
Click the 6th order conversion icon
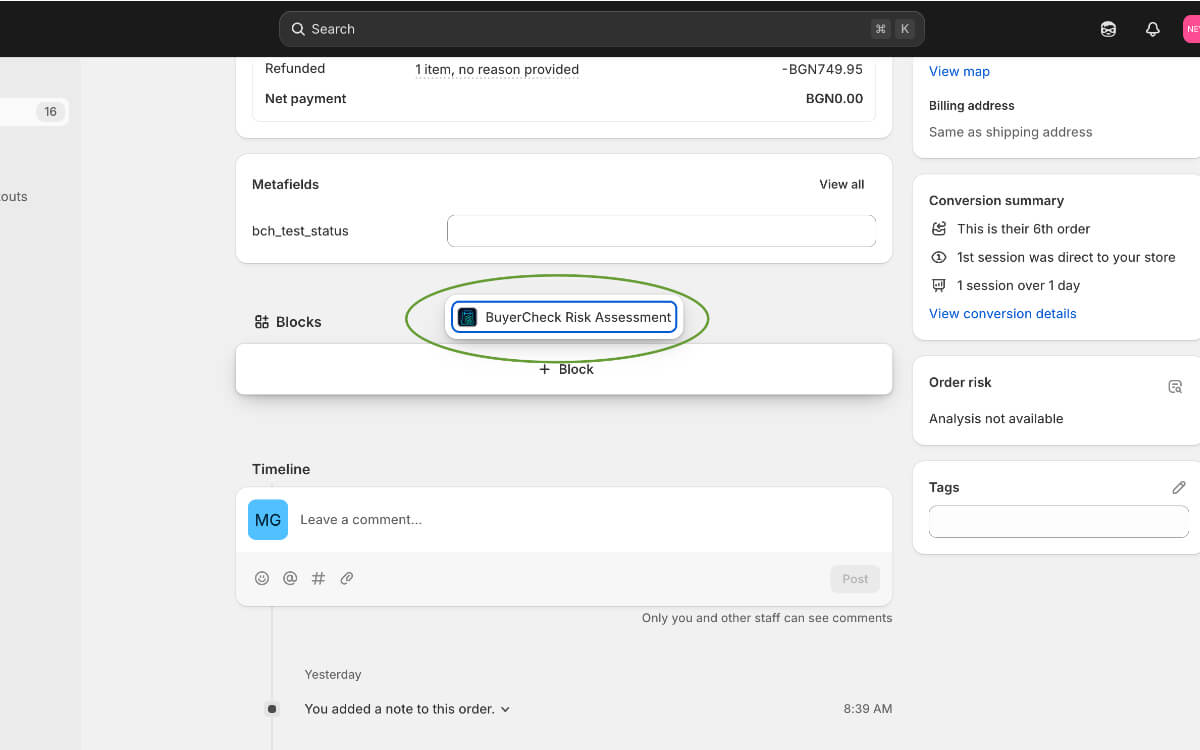(938, 229)
